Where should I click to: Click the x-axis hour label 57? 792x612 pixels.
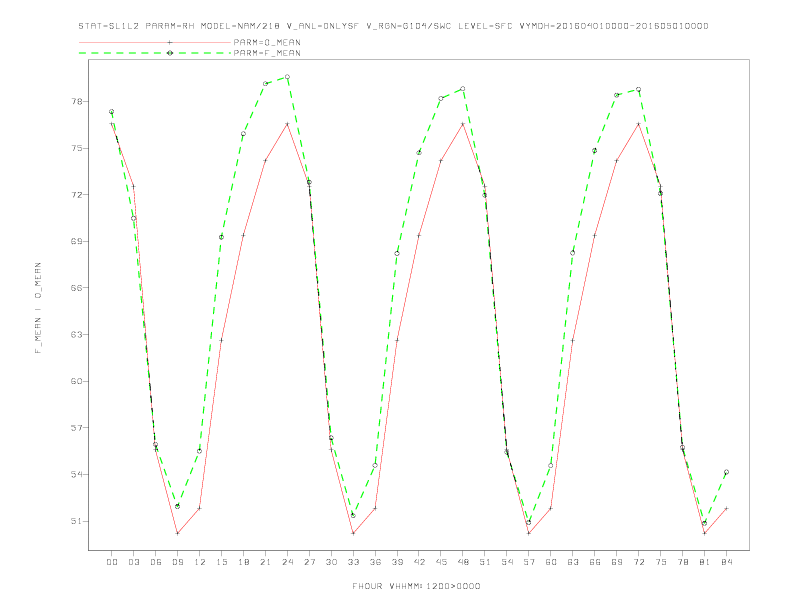529,562
